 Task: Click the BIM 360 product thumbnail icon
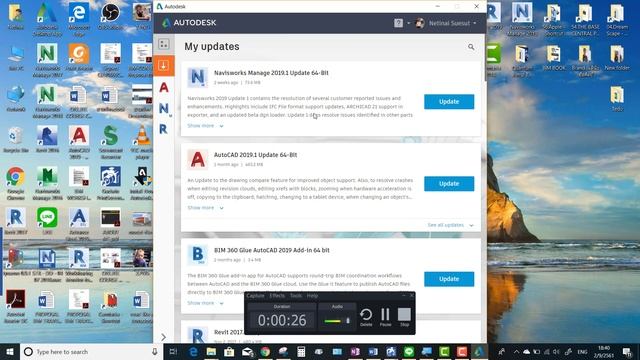pyautogui.click(x=198, y=254)
